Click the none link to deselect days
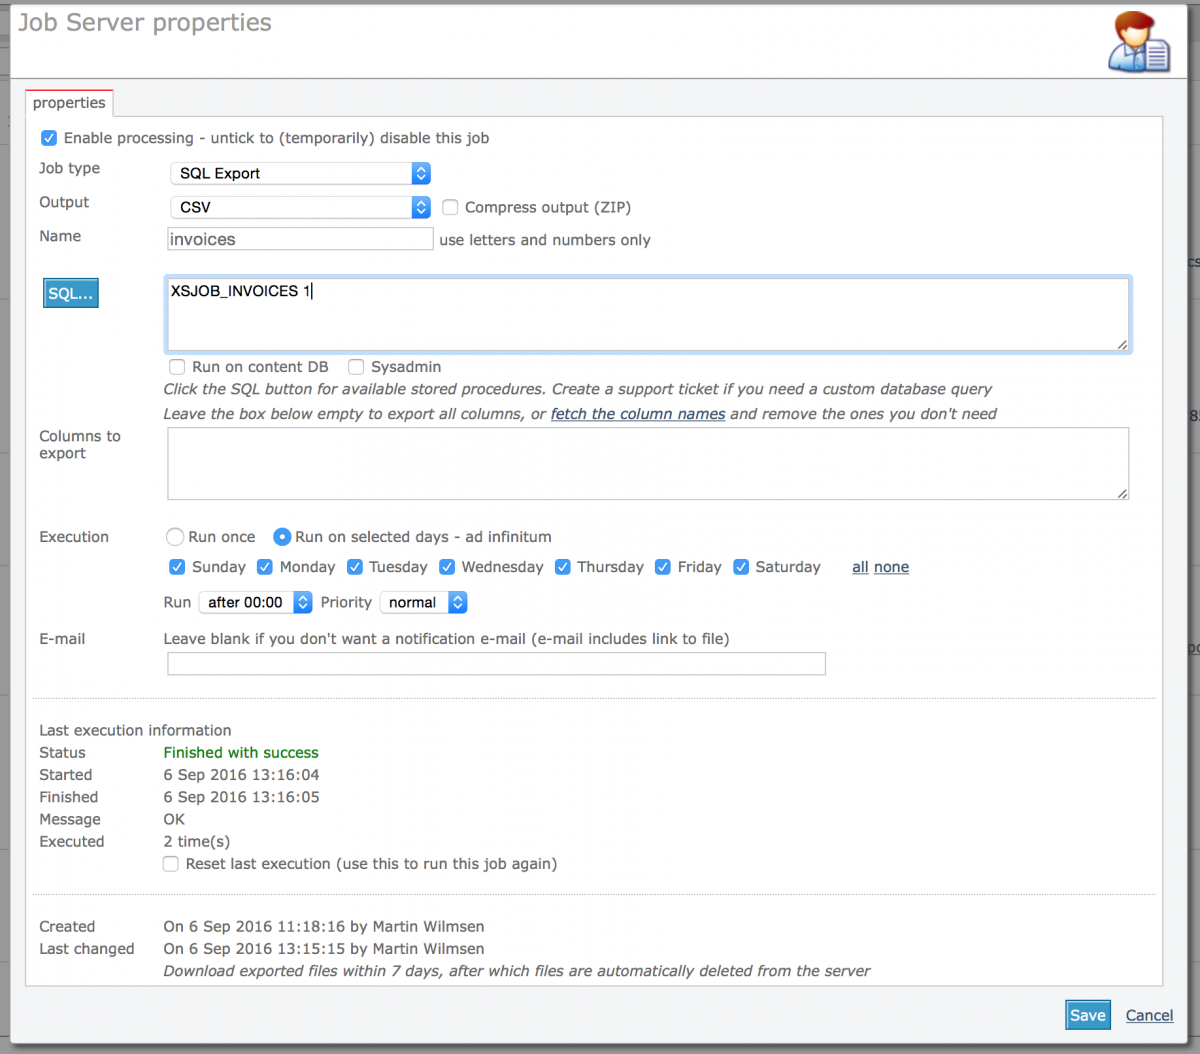Image resolution: width=1200 pixels, height=1054 pixels. 891,567
